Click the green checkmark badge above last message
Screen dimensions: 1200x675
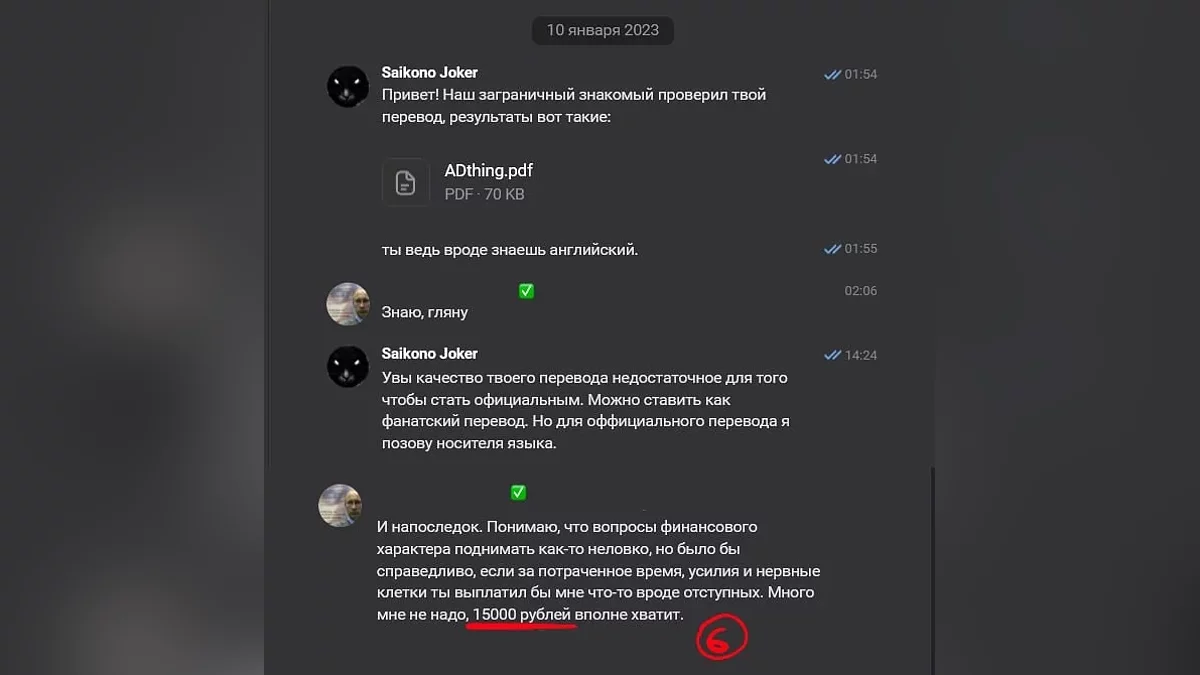tap(518, 492)
